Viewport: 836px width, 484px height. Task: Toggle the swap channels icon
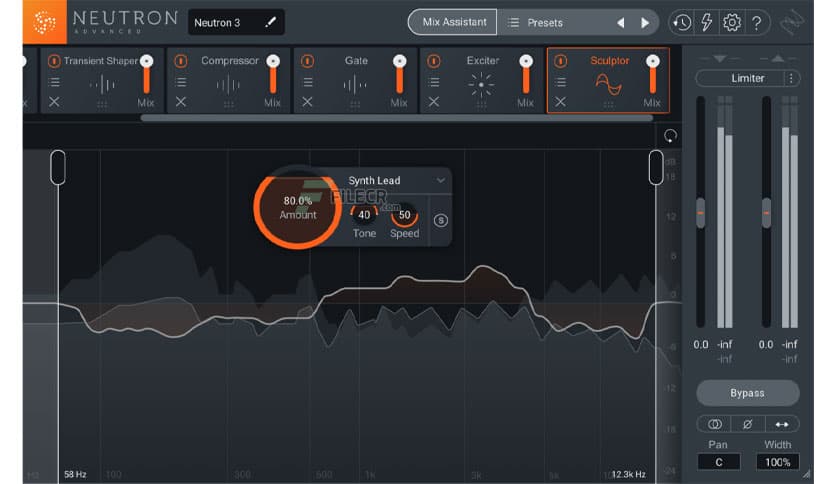782,424
